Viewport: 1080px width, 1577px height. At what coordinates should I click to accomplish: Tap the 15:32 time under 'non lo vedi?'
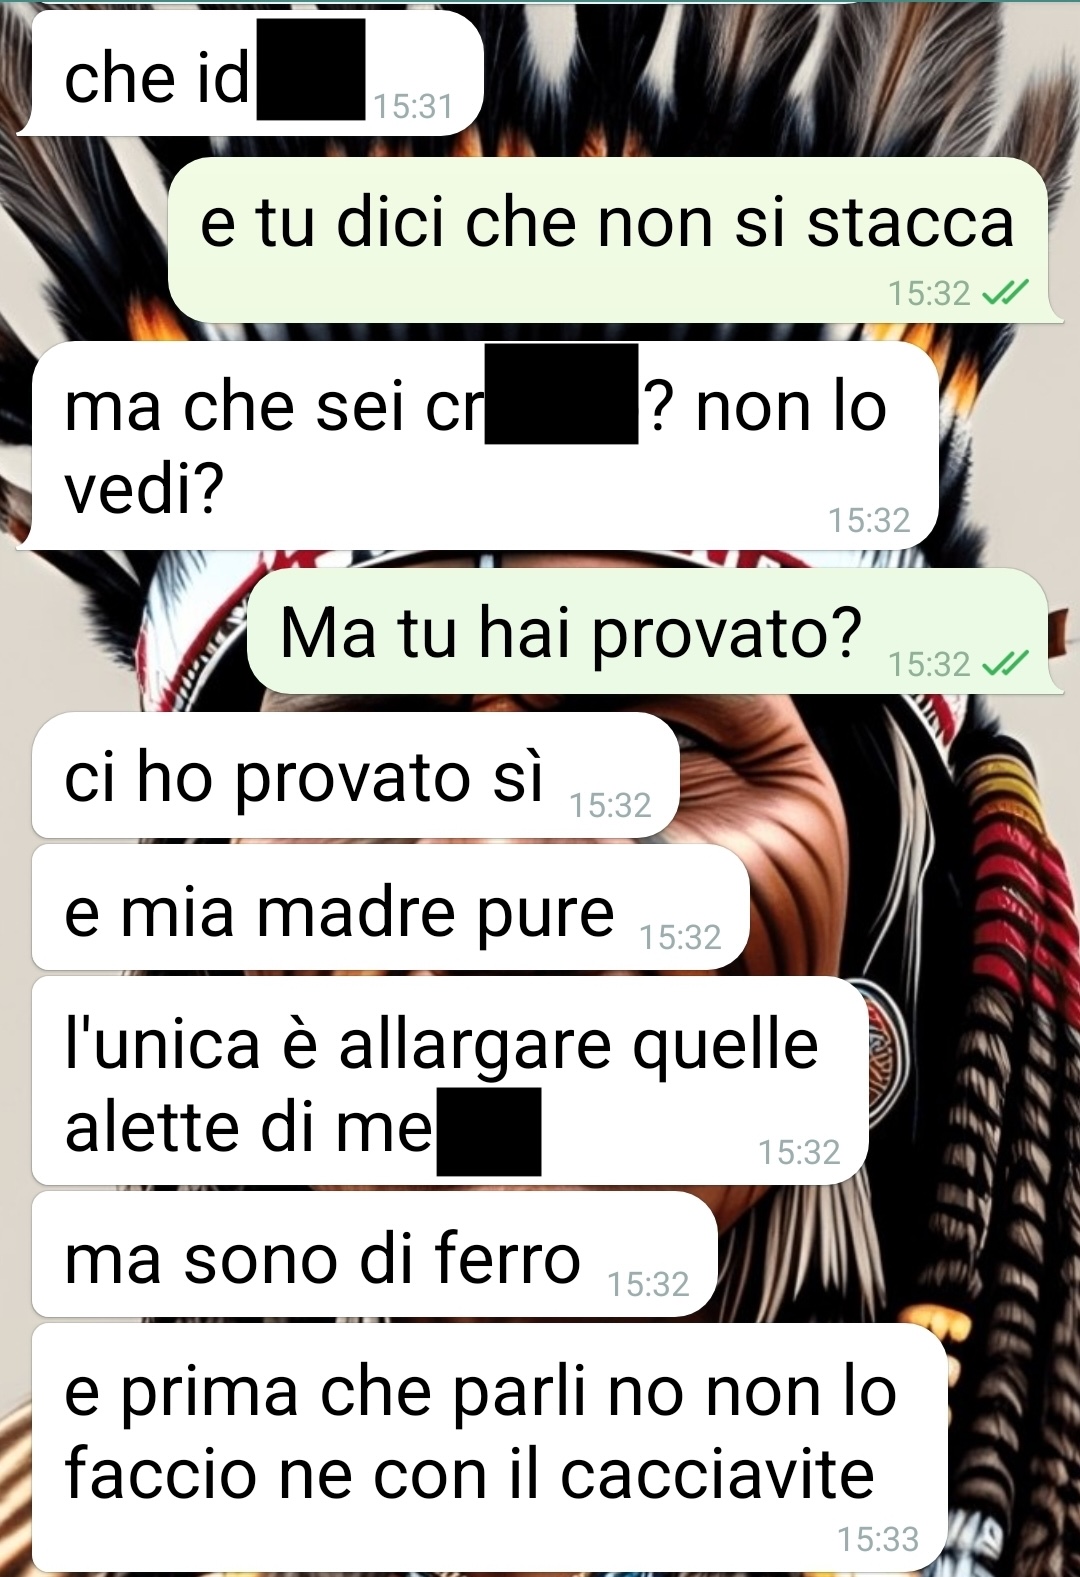coord(869,520)
